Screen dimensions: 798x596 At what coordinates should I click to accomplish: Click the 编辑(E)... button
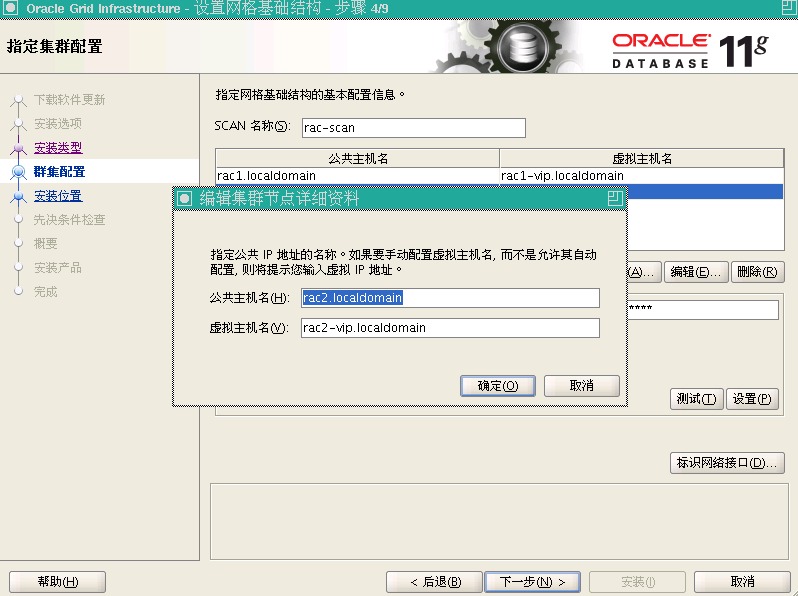click(696, 272)
